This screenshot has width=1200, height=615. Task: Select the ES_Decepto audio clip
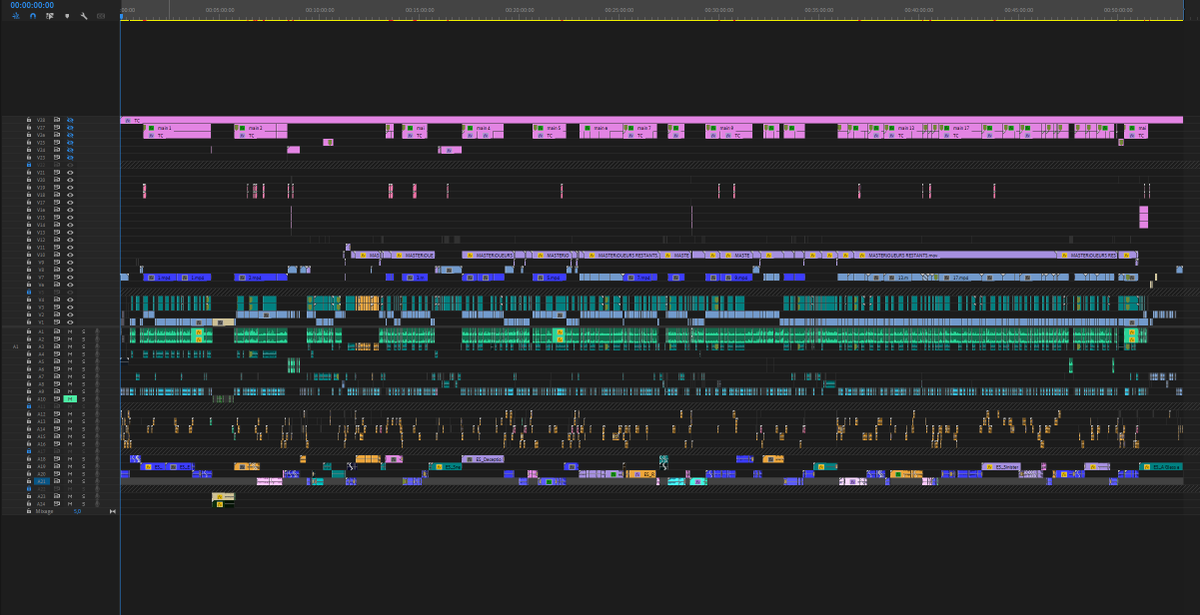(x=483, y=459)
